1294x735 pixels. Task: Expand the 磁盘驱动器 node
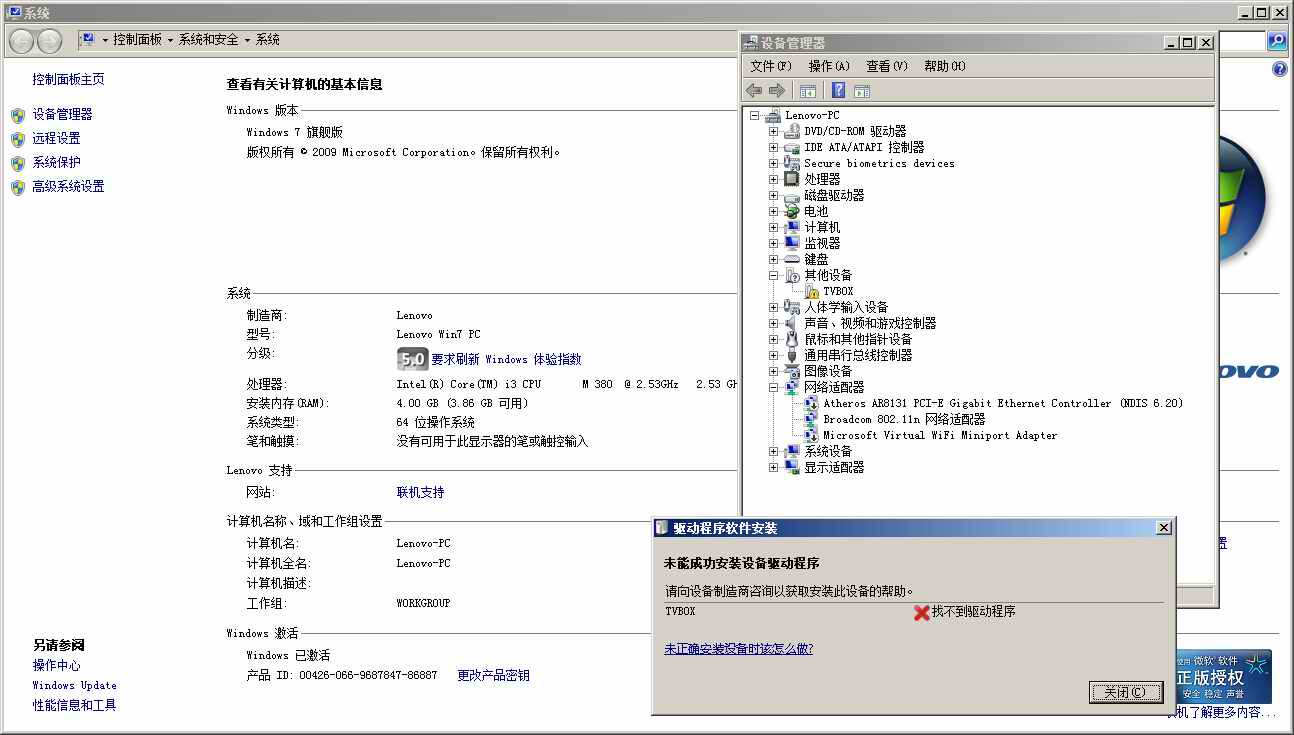773,195
